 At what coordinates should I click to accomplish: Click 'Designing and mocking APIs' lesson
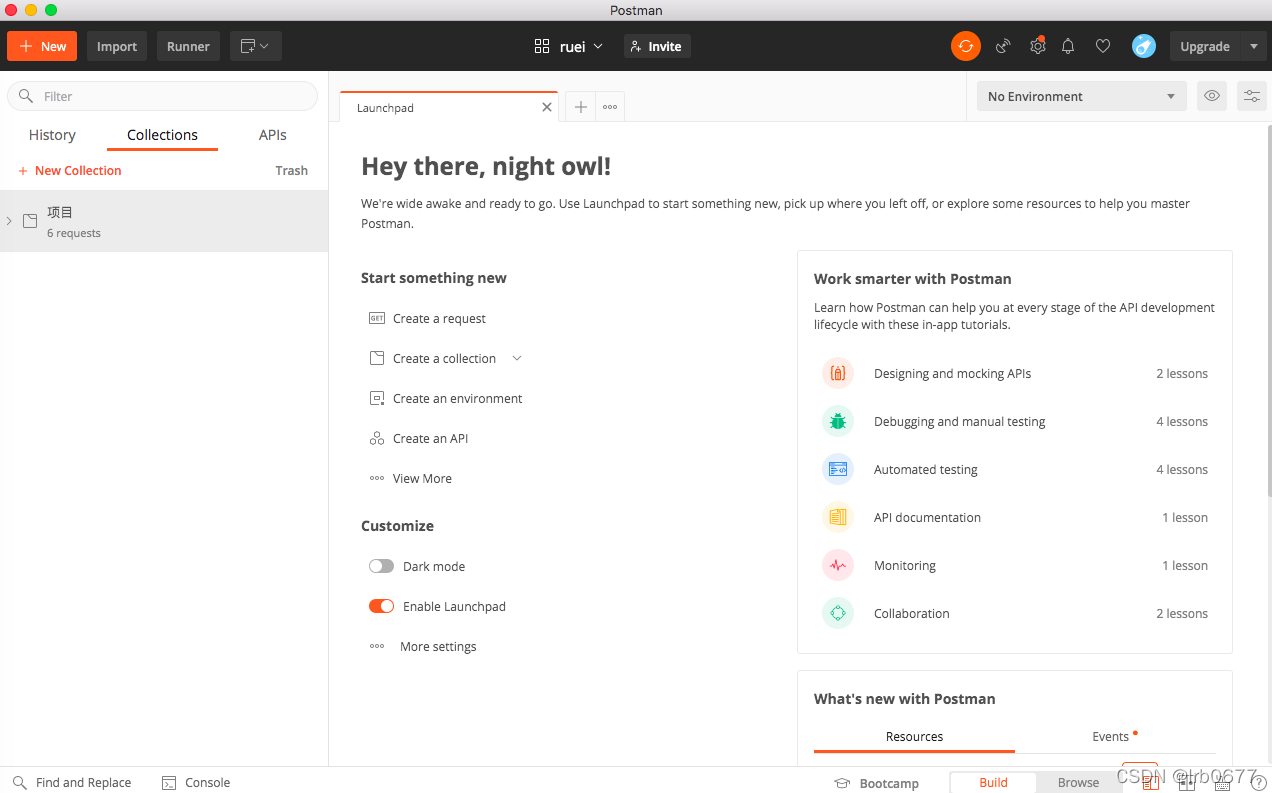tap(952, 373)
